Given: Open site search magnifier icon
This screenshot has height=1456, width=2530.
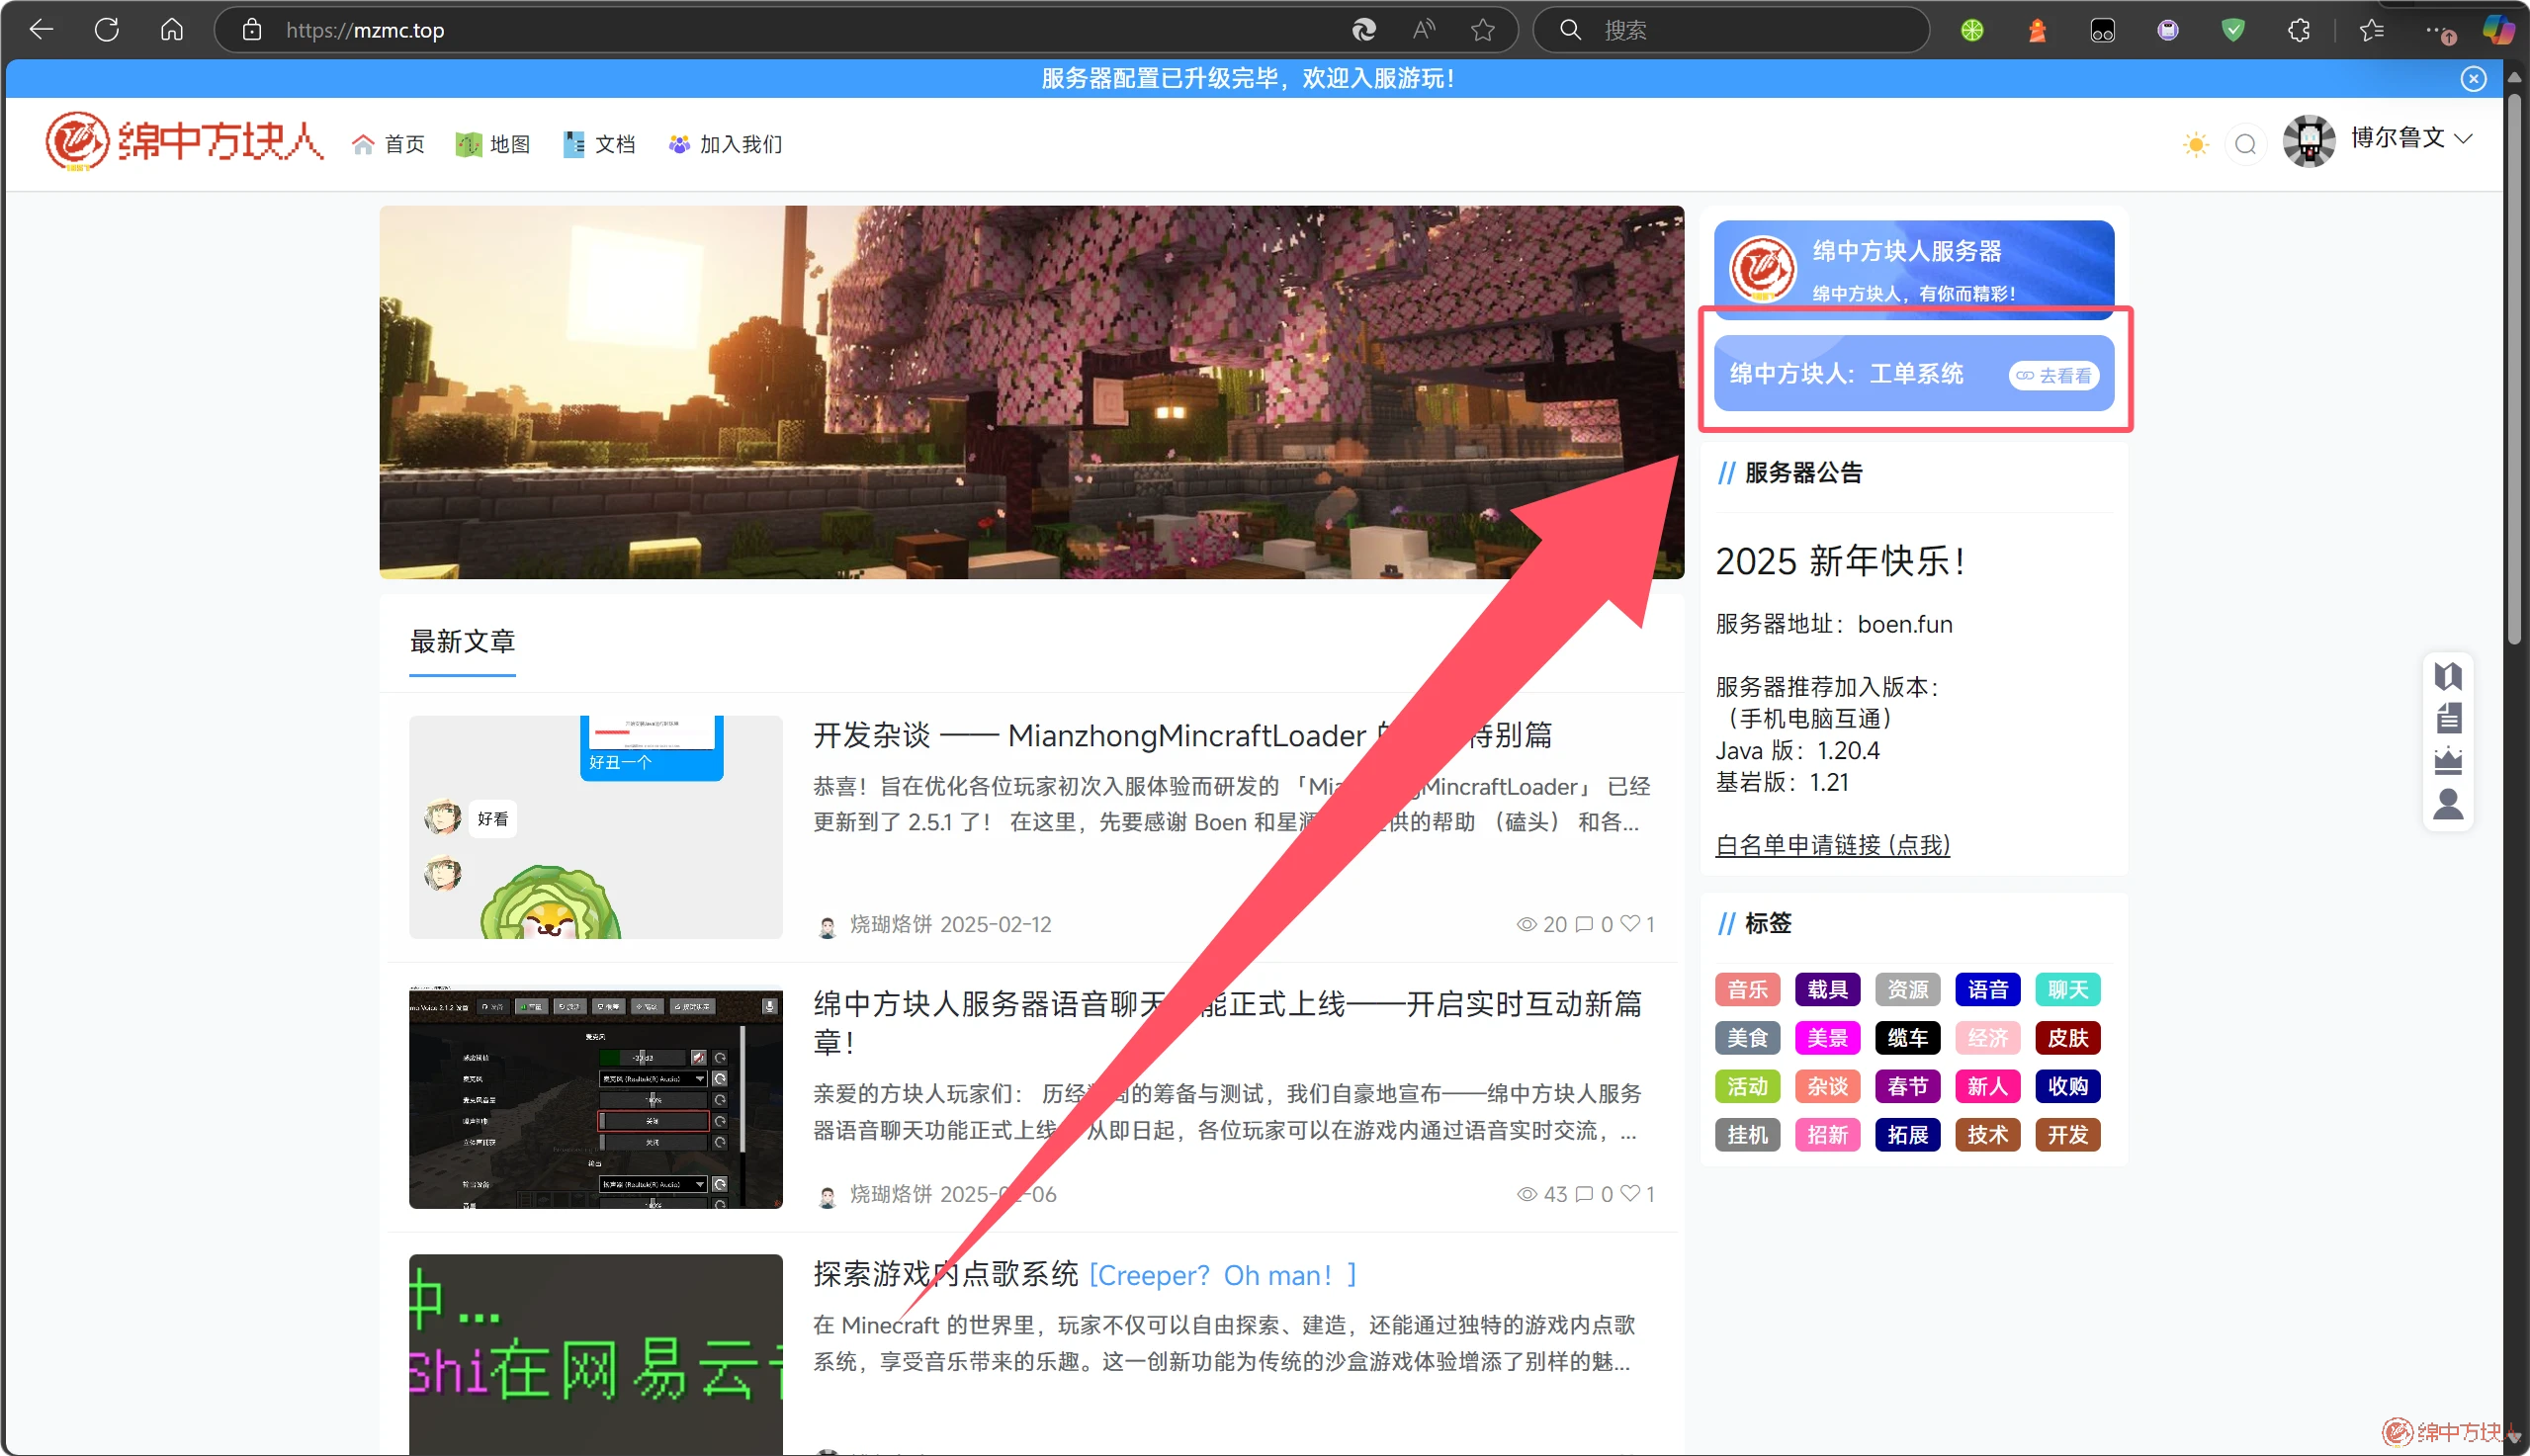Looking at the screenshot, I should click(x=2246, y=144).
